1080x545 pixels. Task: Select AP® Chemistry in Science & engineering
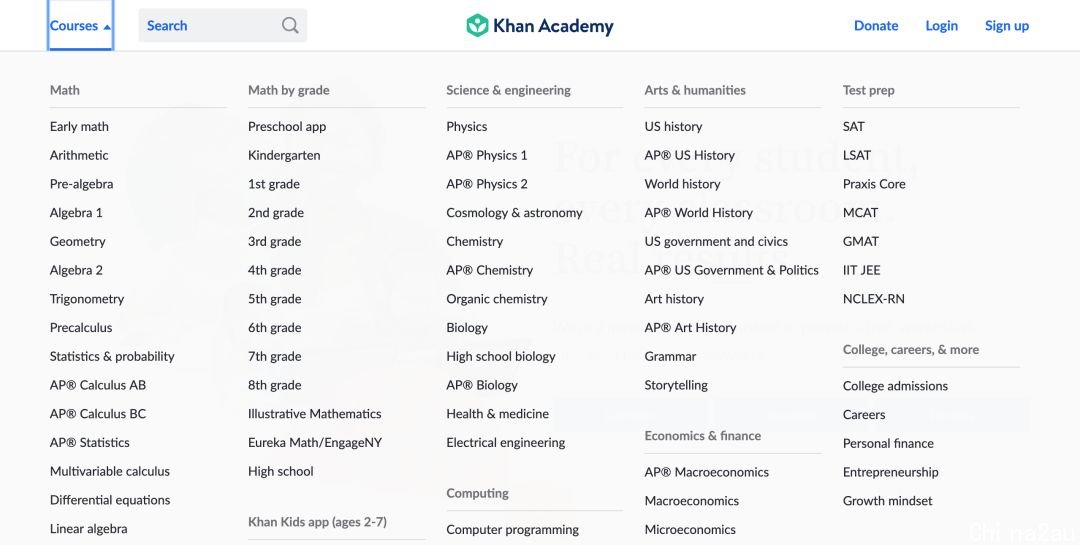pos(489,270)
